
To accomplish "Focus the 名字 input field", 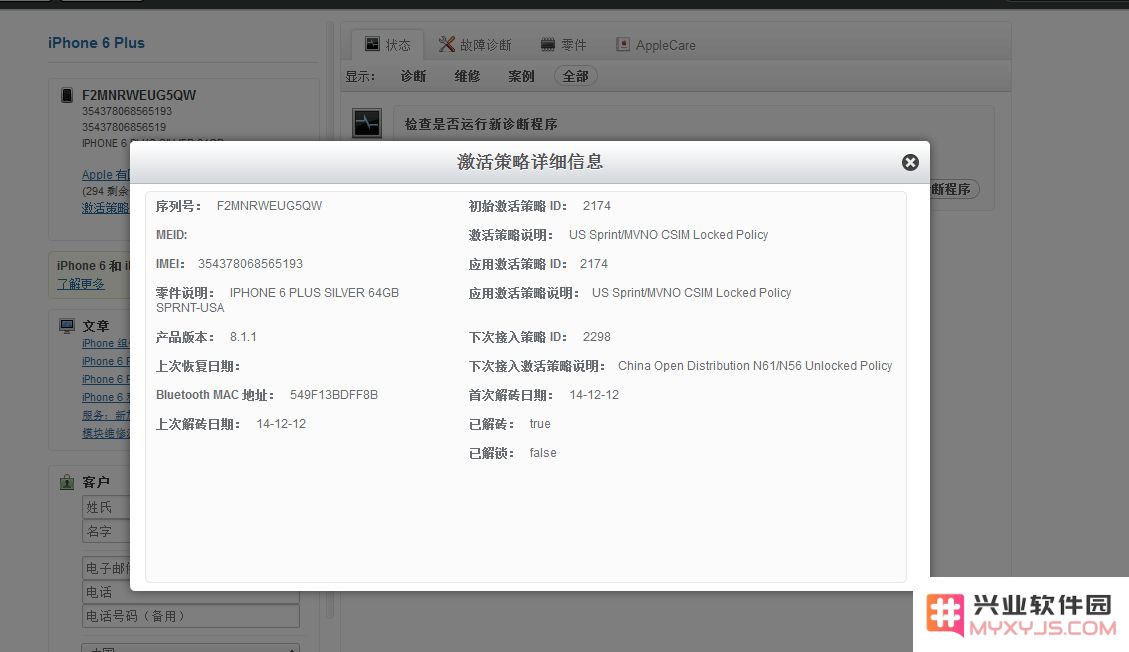I will pyautogui.click(x=106, y=531).
